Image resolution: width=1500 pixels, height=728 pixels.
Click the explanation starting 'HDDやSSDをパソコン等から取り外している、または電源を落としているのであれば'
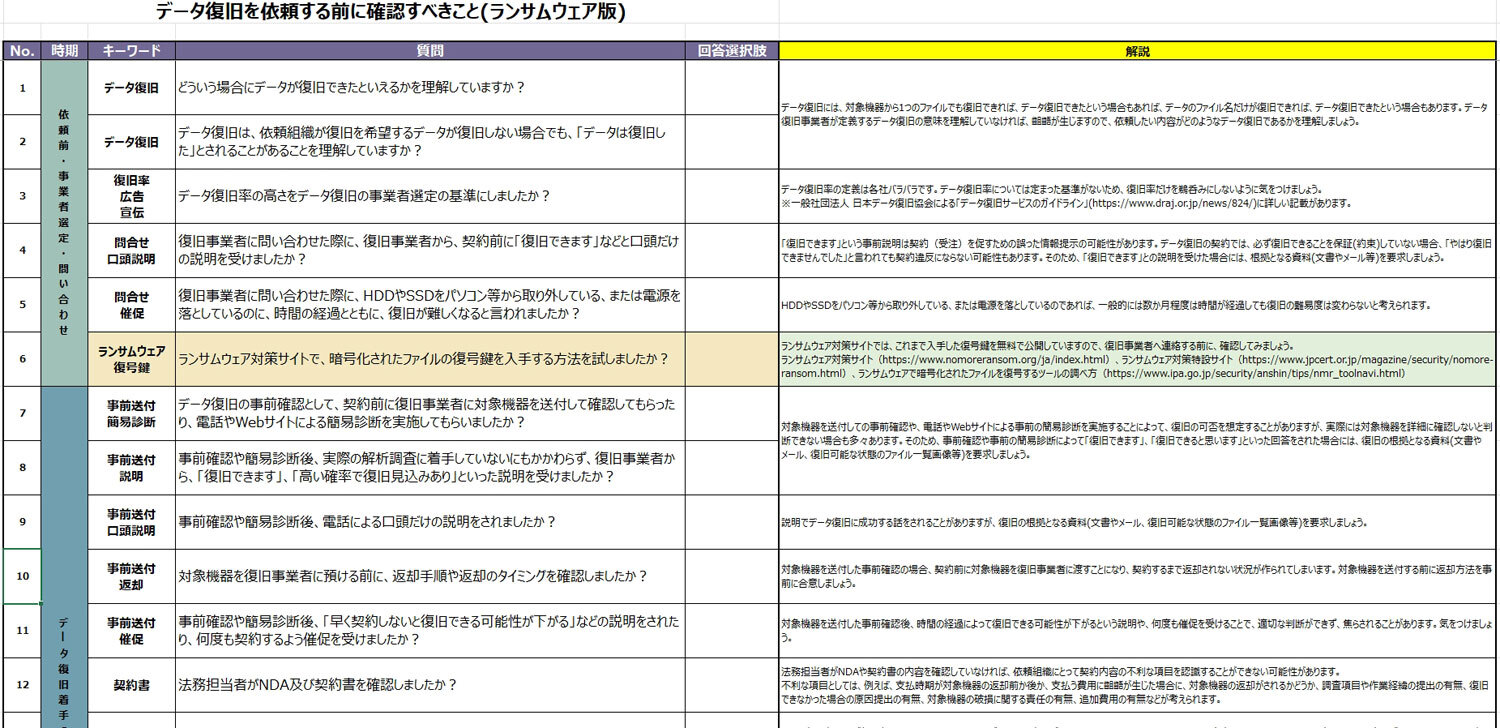click(1139, 305)
